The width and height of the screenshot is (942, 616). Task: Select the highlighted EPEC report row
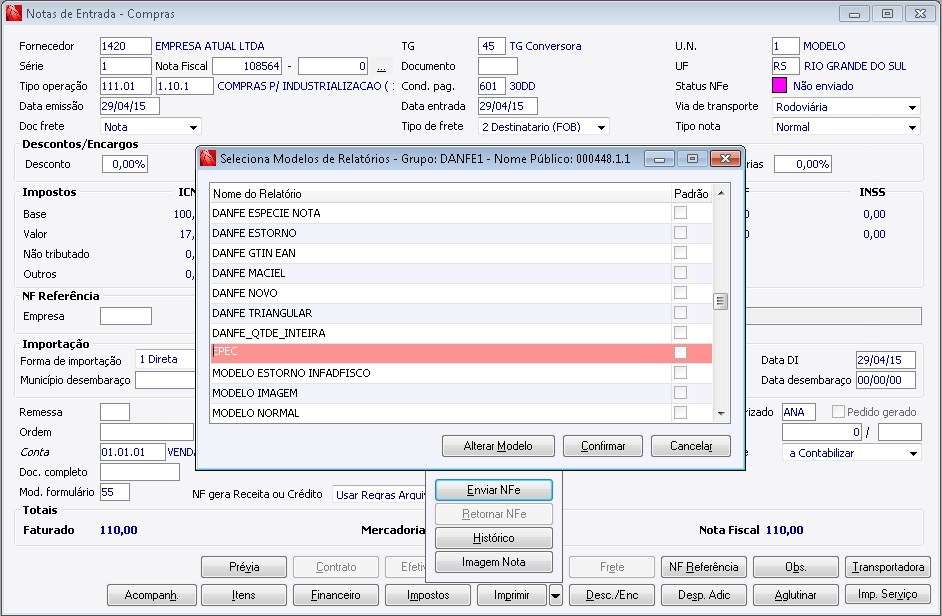click(461, 353)
